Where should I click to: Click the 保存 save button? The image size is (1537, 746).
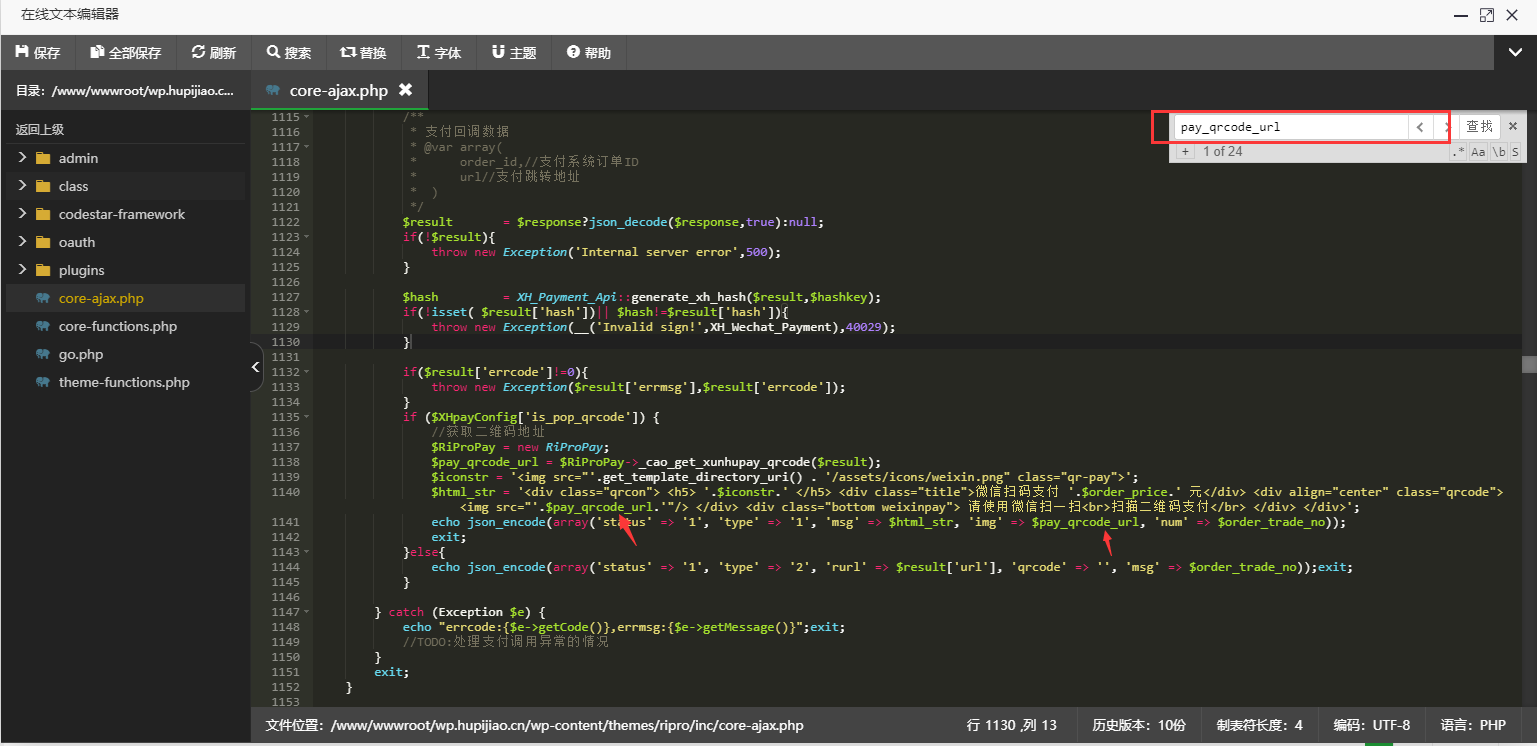[x=38, y=53]
